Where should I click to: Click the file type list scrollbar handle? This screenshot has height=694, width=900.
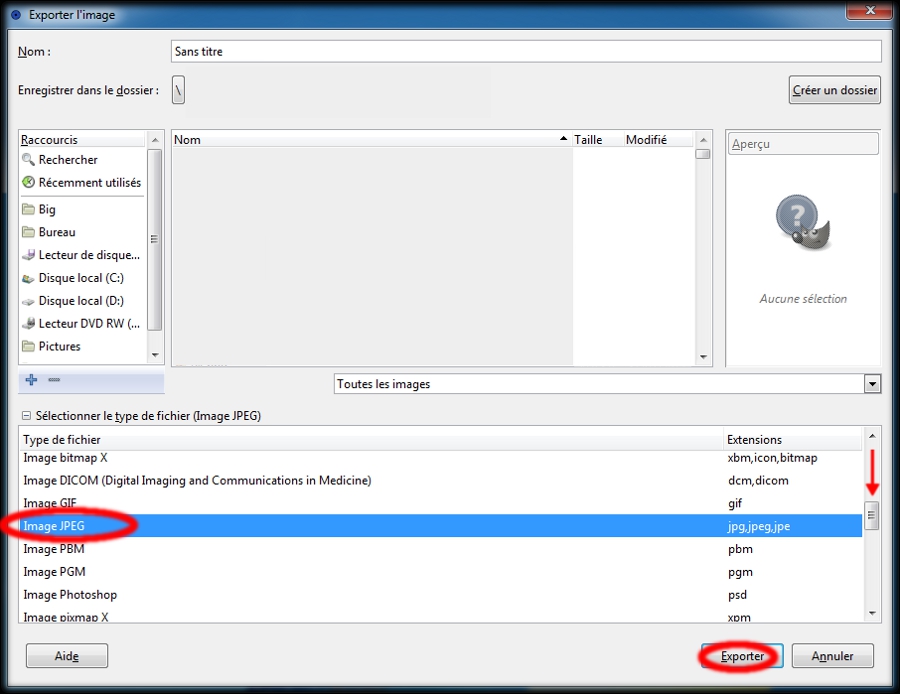(x=871, y=516)
